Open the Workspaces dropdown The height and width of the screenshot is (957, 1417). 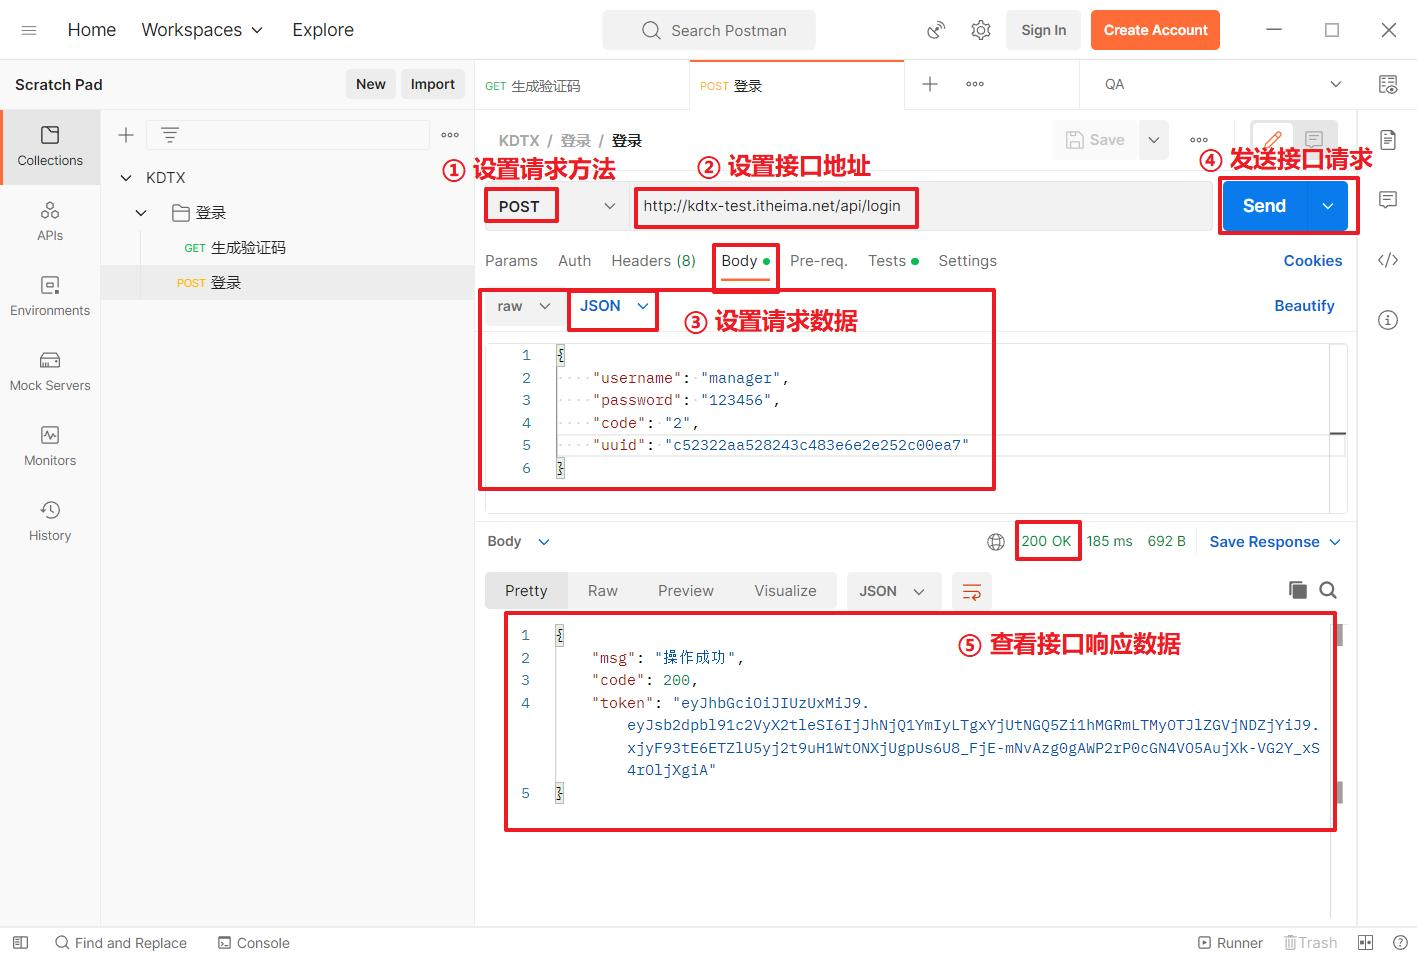point(202,30)
